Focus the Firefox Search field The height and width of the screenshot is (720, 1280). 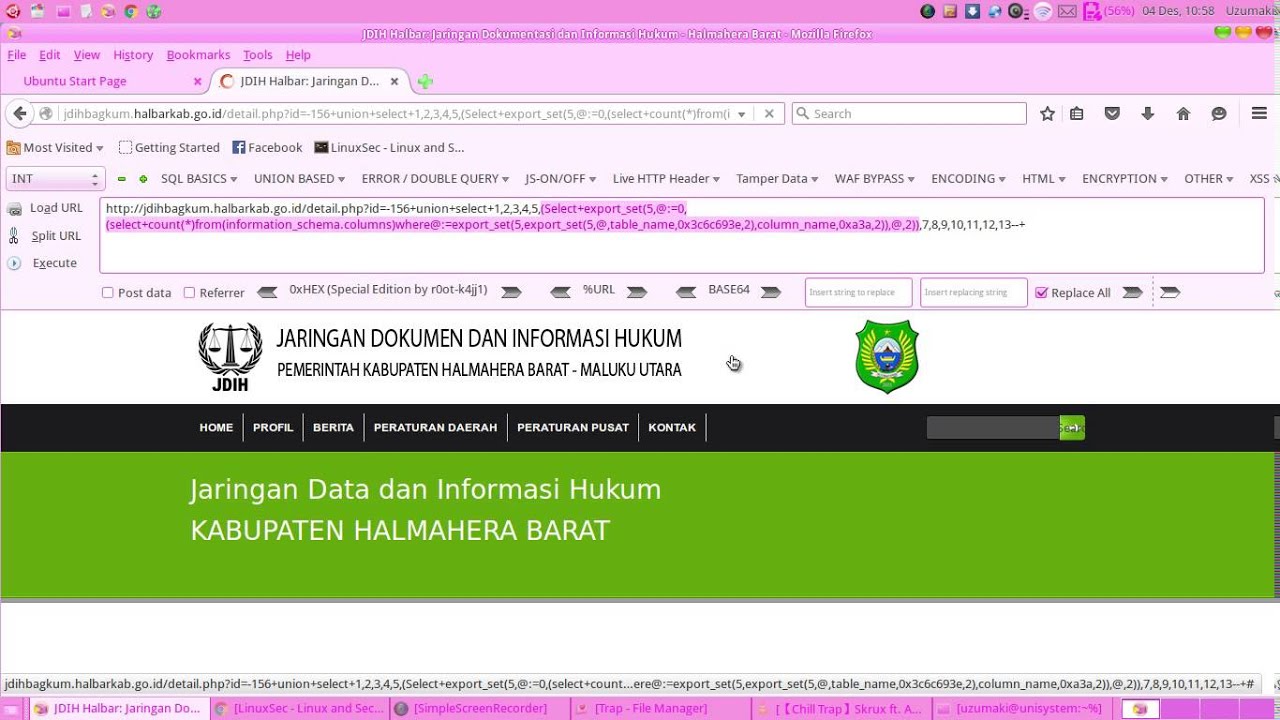tap(909, 114)
